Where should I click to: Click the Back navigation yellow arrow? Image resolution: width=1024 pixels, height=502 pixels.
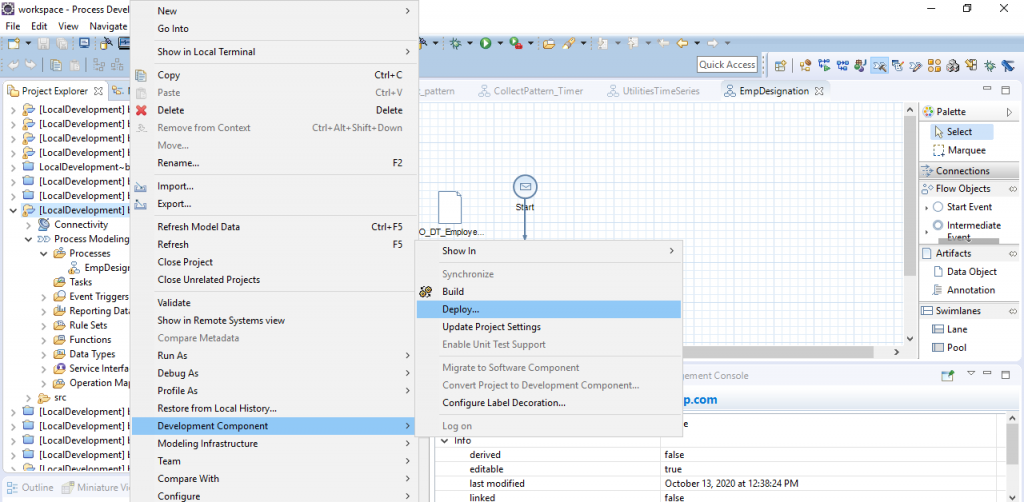pyautogui.click(x=681, y=43)
